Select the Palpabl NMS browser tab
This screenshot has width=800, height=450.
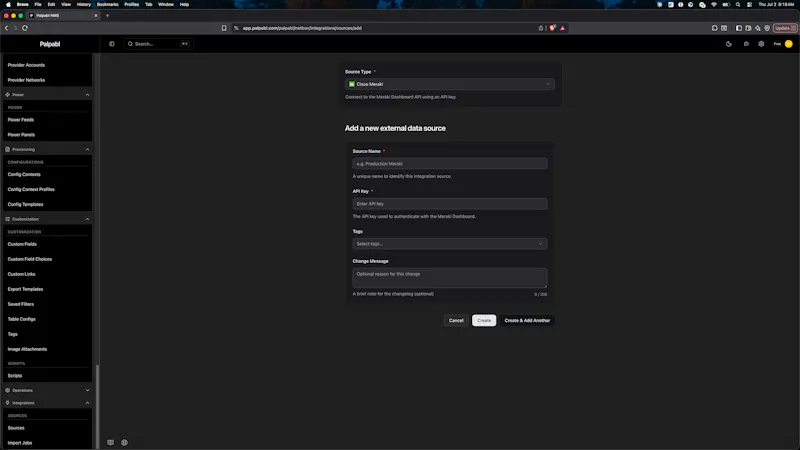tap(63, 15)
